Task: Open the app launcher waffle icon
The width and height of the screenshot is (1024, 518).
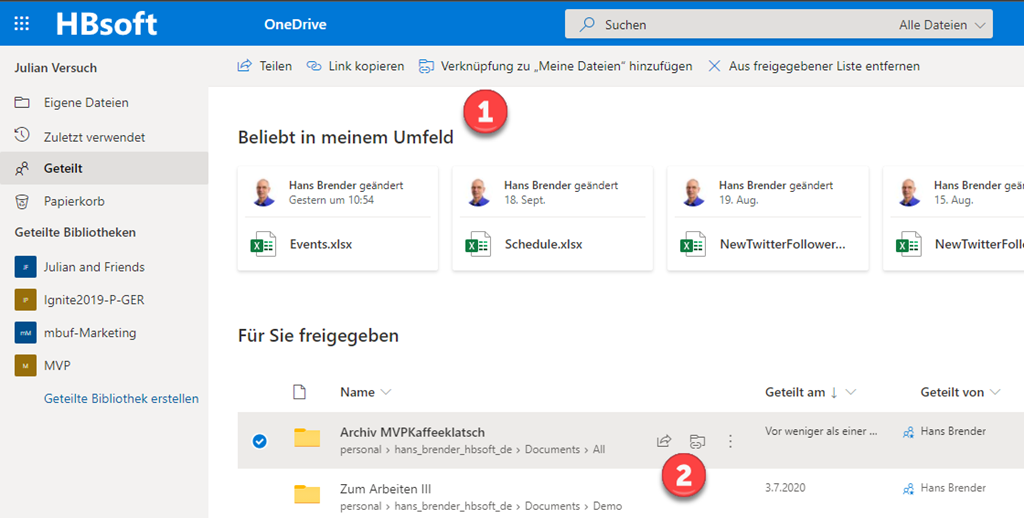Action: click(22, 24)
